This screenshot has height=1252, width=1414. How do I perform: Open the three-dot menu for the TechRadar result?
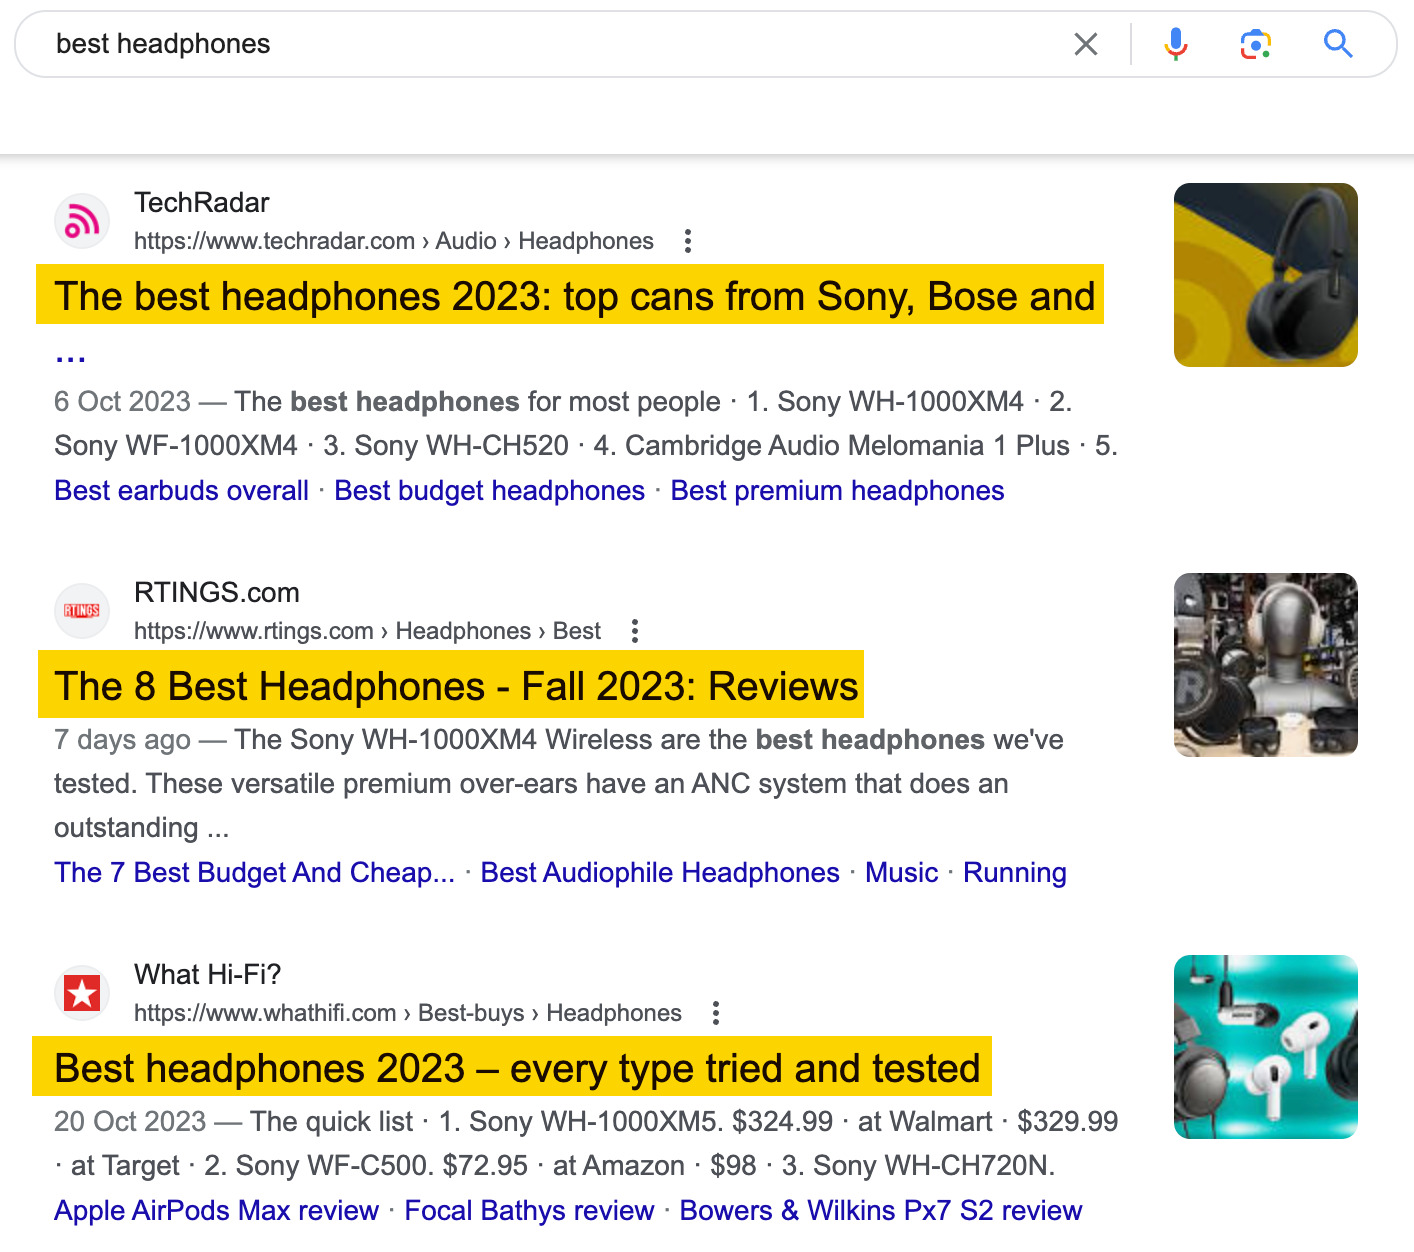pyautogui.click(x=688, y=240)
